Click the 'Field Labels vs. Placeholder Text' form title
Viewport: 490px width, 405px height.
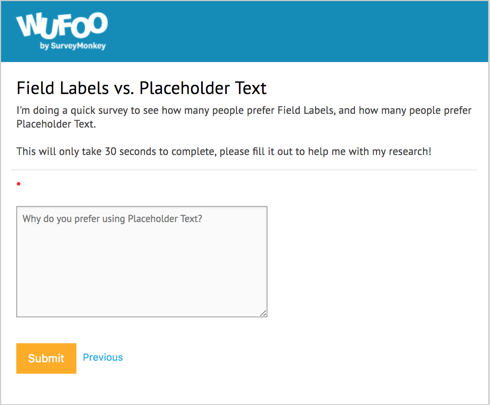click(x=142, y=88)
